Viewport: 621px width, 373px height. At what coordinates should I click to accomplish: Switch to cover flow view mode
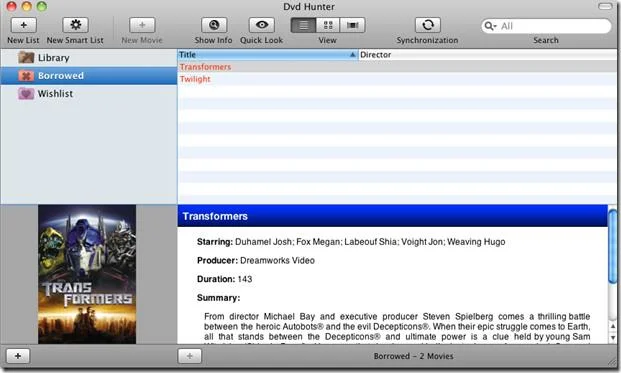(352, 25)
